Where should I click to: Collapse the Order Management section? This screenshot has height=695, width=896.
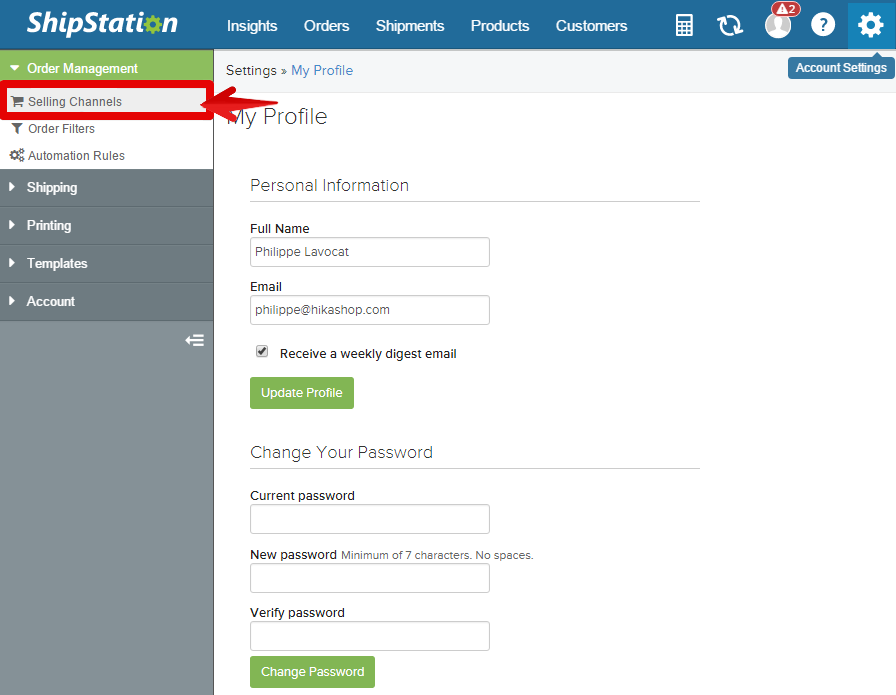106,69
